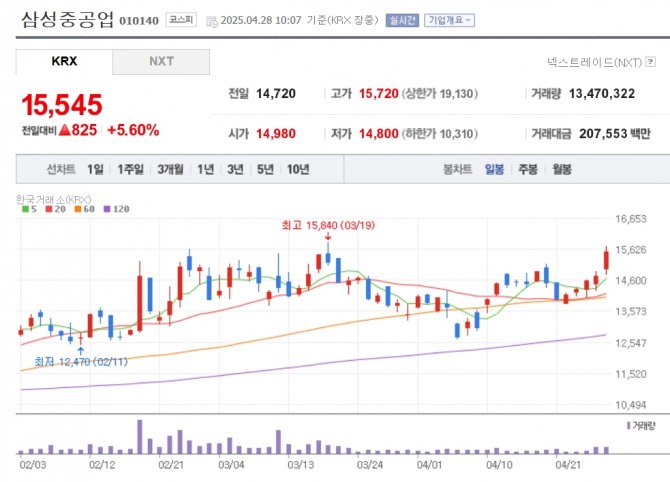Click the calendar icon beside the date
The width and height of the screenshot is (670, 482).
[x=212, y=21]
